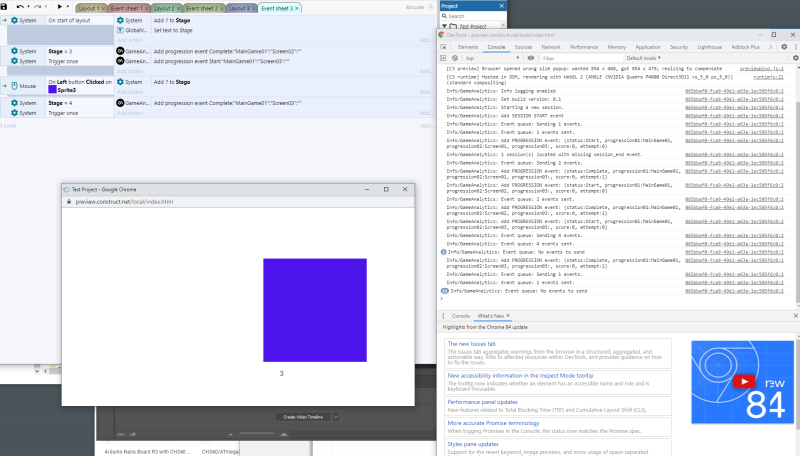
Task: Click 'Add action' under Set text to Stage
Action: (x=130, y=40)
